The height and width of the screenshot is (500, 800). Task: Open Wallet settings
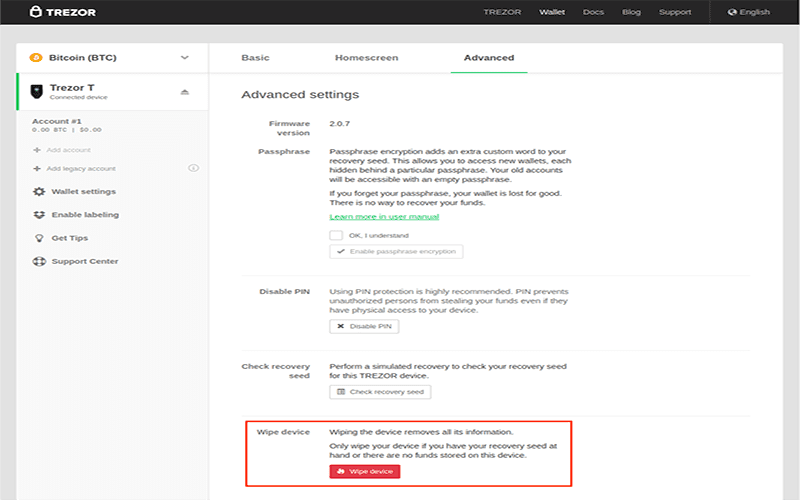click(x=84, y=191)
